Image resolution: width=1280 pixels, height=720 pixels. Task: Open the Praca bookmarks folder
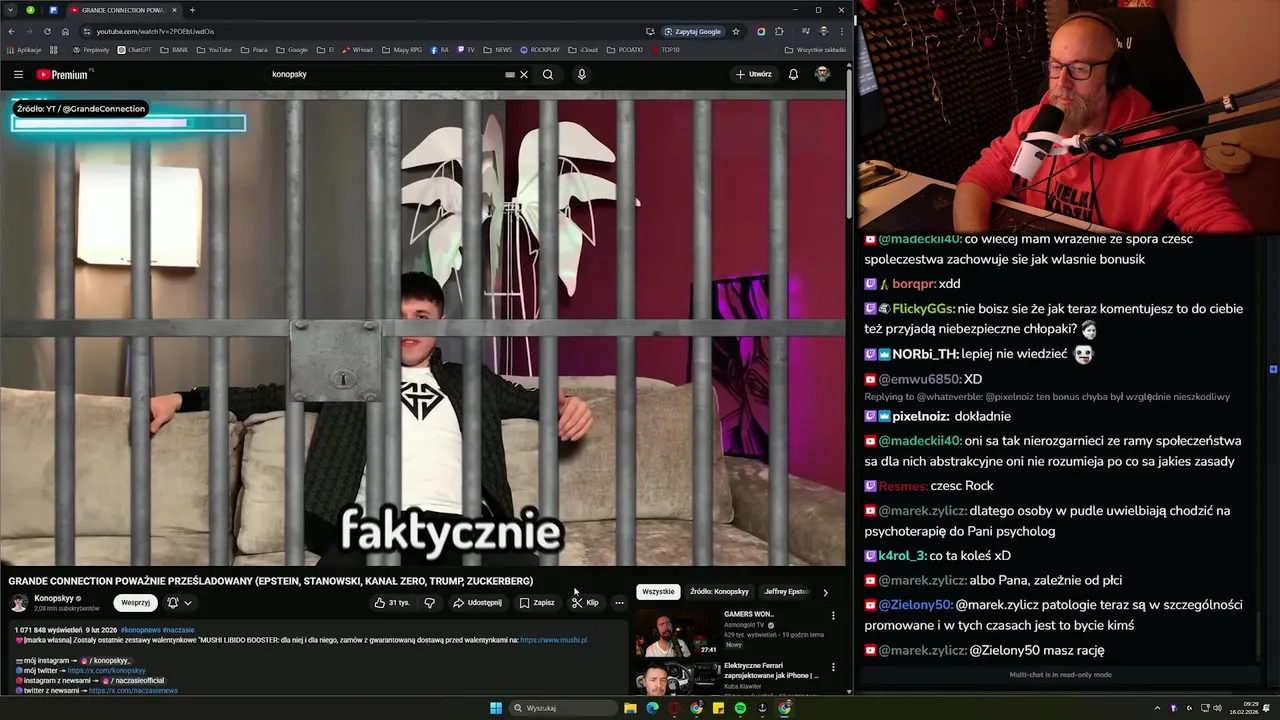(255, 49)
